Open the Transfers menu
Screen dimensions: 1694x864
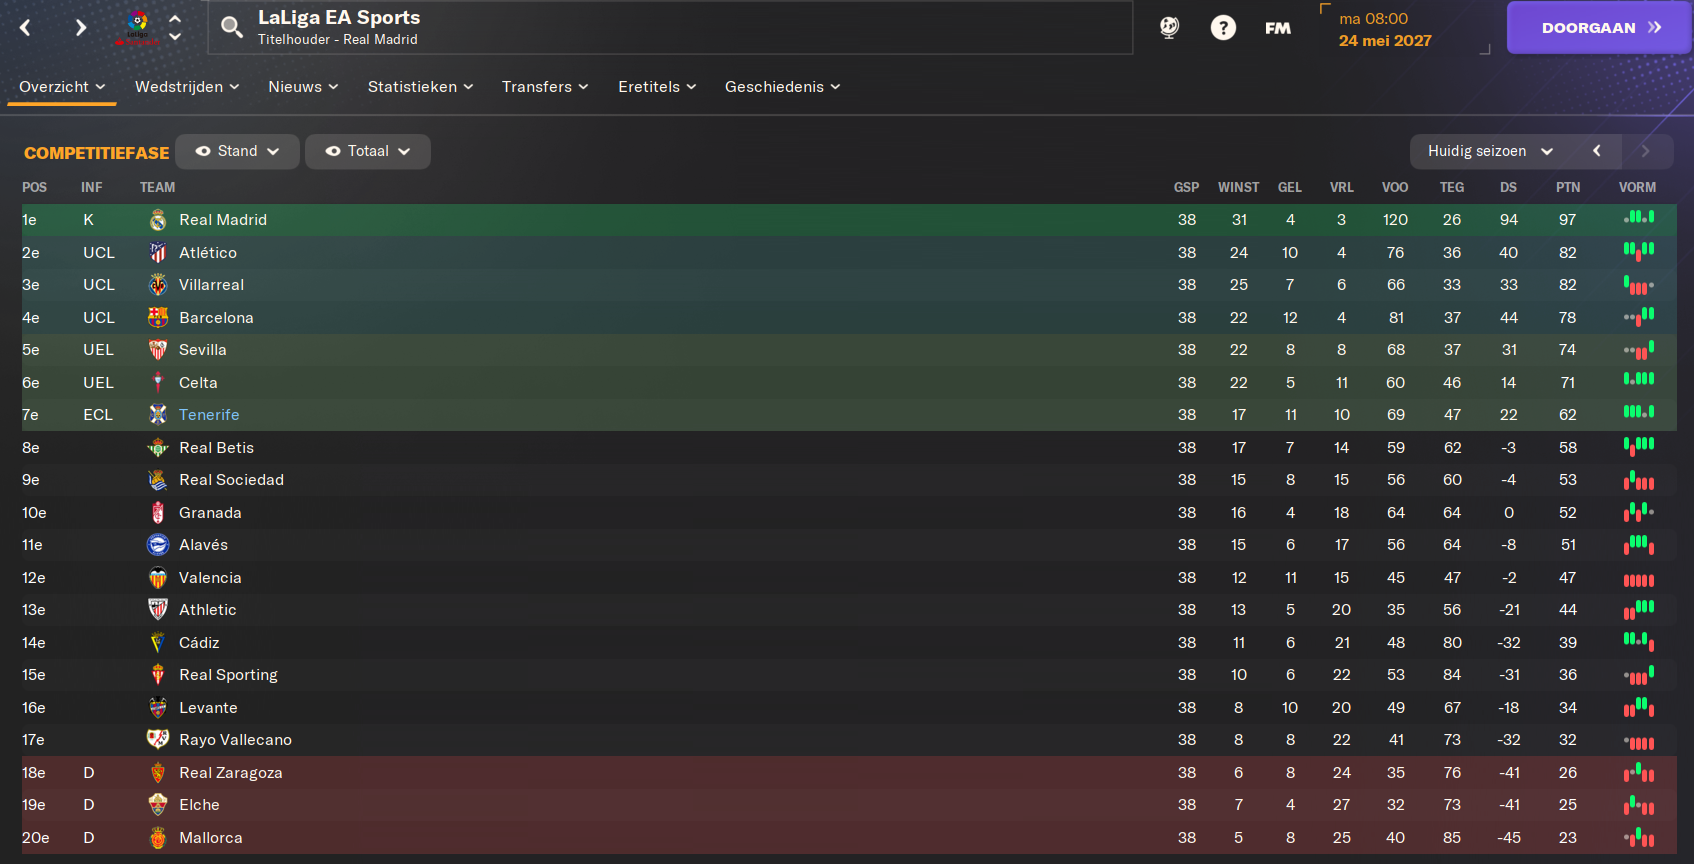(545, 87)
